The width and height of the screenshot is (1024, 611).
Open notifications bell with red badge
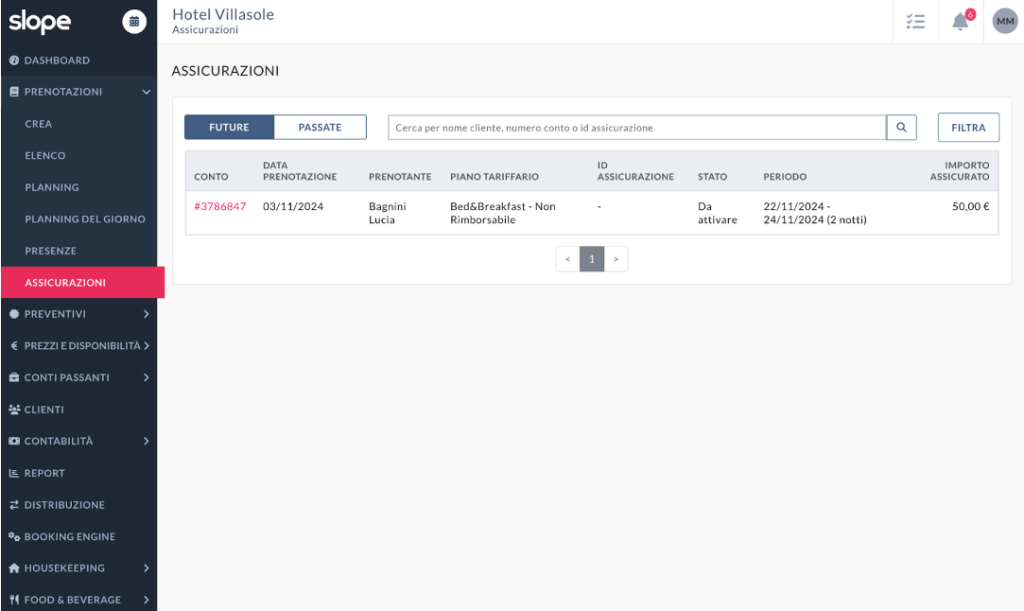[961, 22]
